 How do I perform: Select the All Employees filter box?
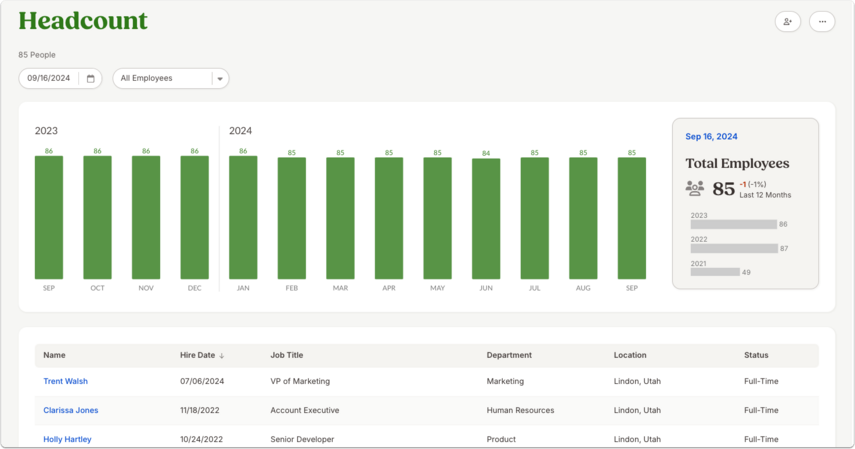coord(171,79)
